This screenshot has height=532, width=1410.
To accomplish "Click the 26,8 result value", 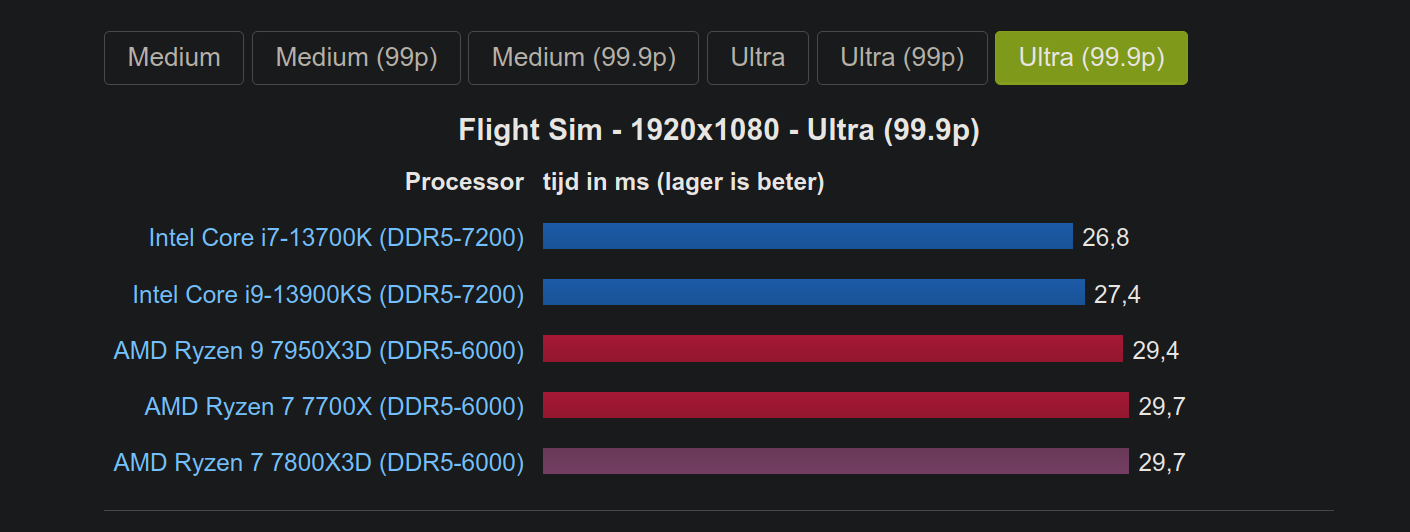I will (1106, 237).
